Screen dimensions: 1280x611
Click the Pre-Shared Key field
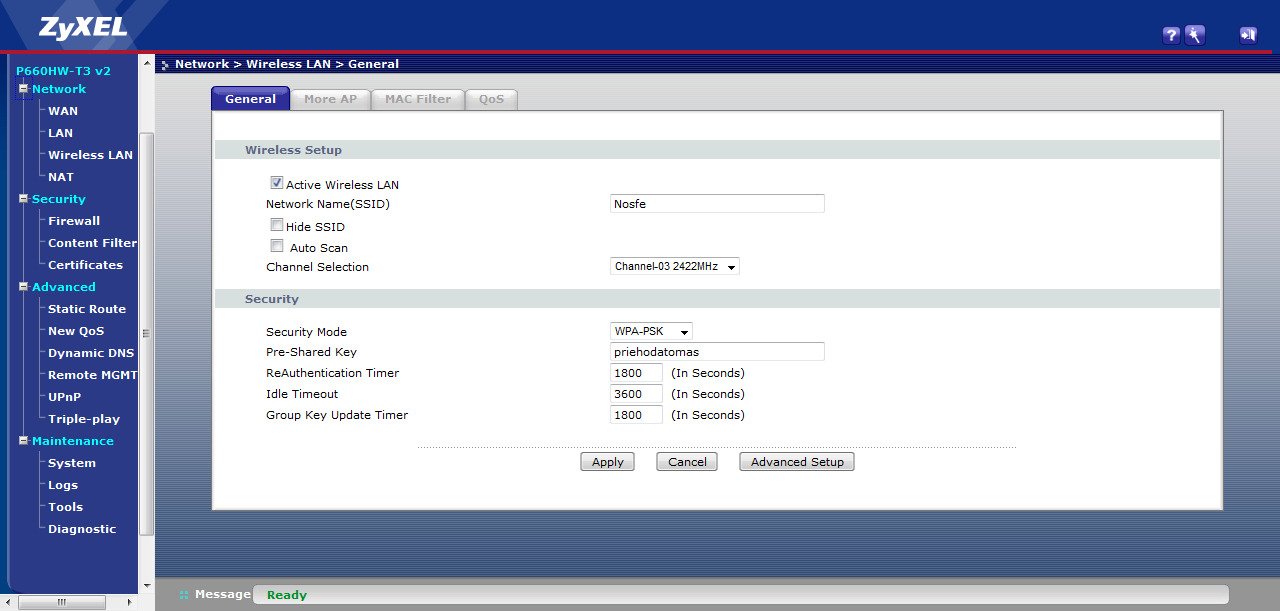[717, 352]
